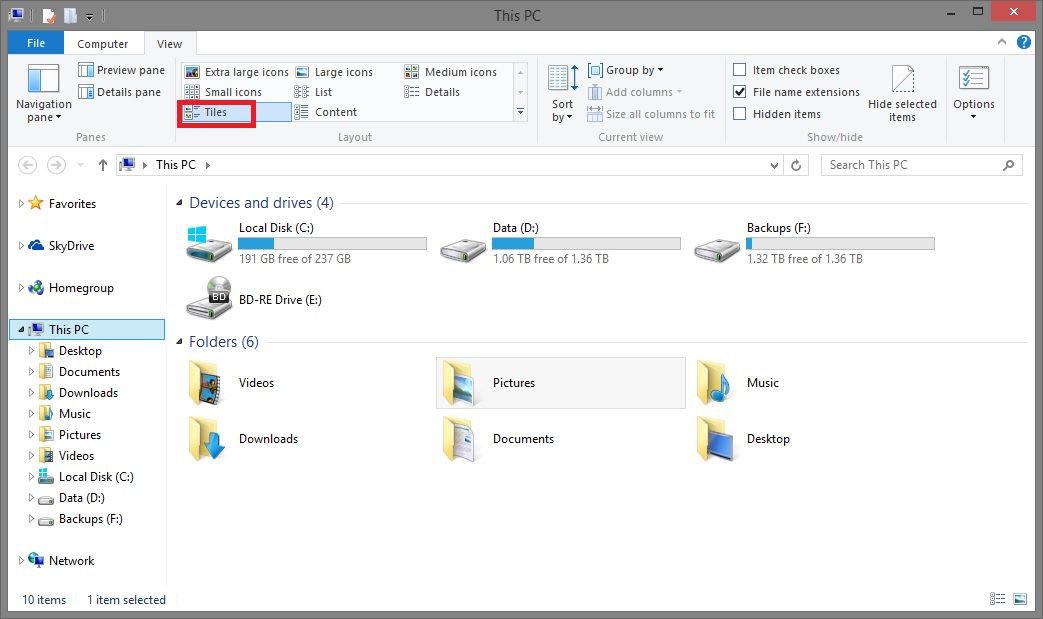Expand the Favorites tree node
Screen dimensions: 1043x619
click(x=22, y=204)
